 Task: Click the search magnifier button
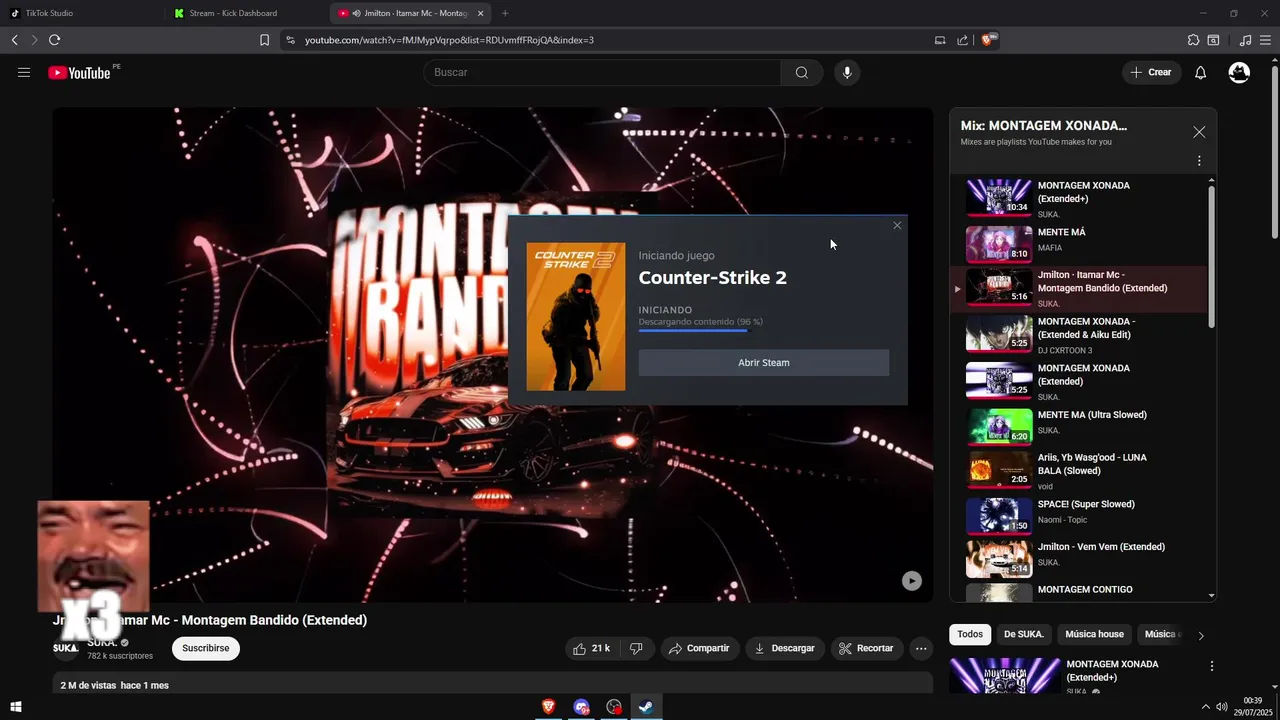pyautogui.click(x=802, y=72)
